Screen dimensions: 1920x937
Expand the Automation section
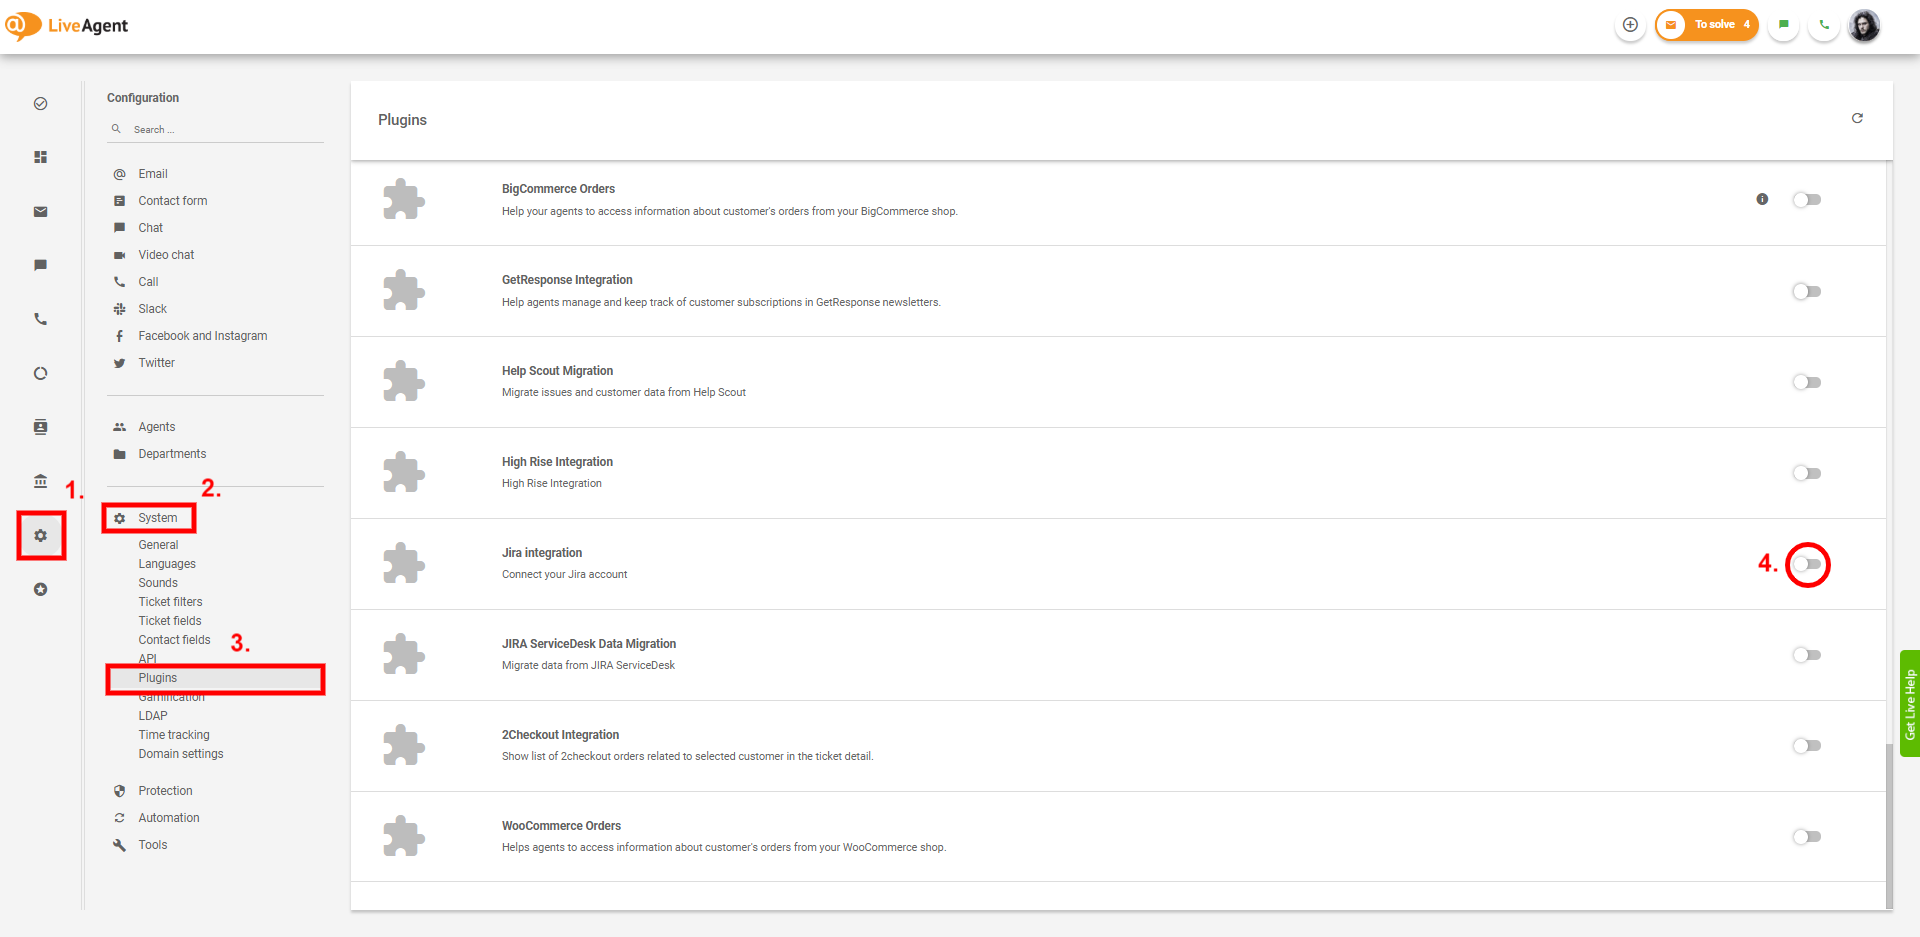pos(168,818)
